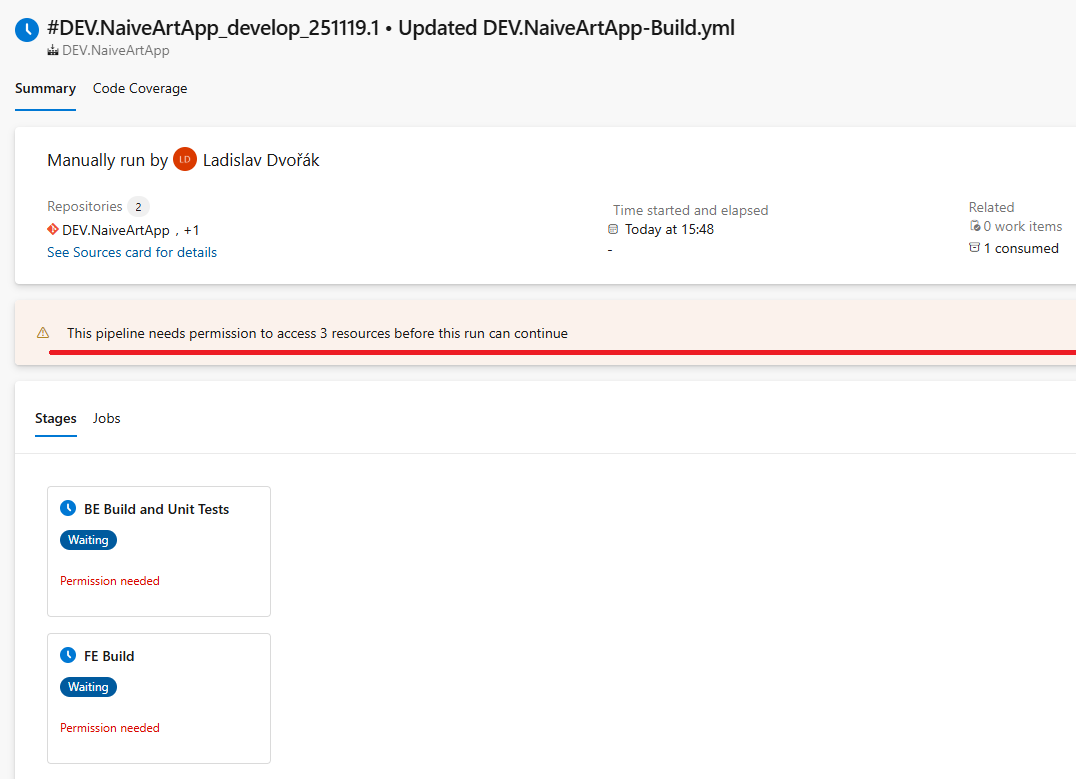Click the Waiting badge on BE Build stage
Image resolution: width=1076 pixels, height=779 pixels.
[x=89, y=540]
